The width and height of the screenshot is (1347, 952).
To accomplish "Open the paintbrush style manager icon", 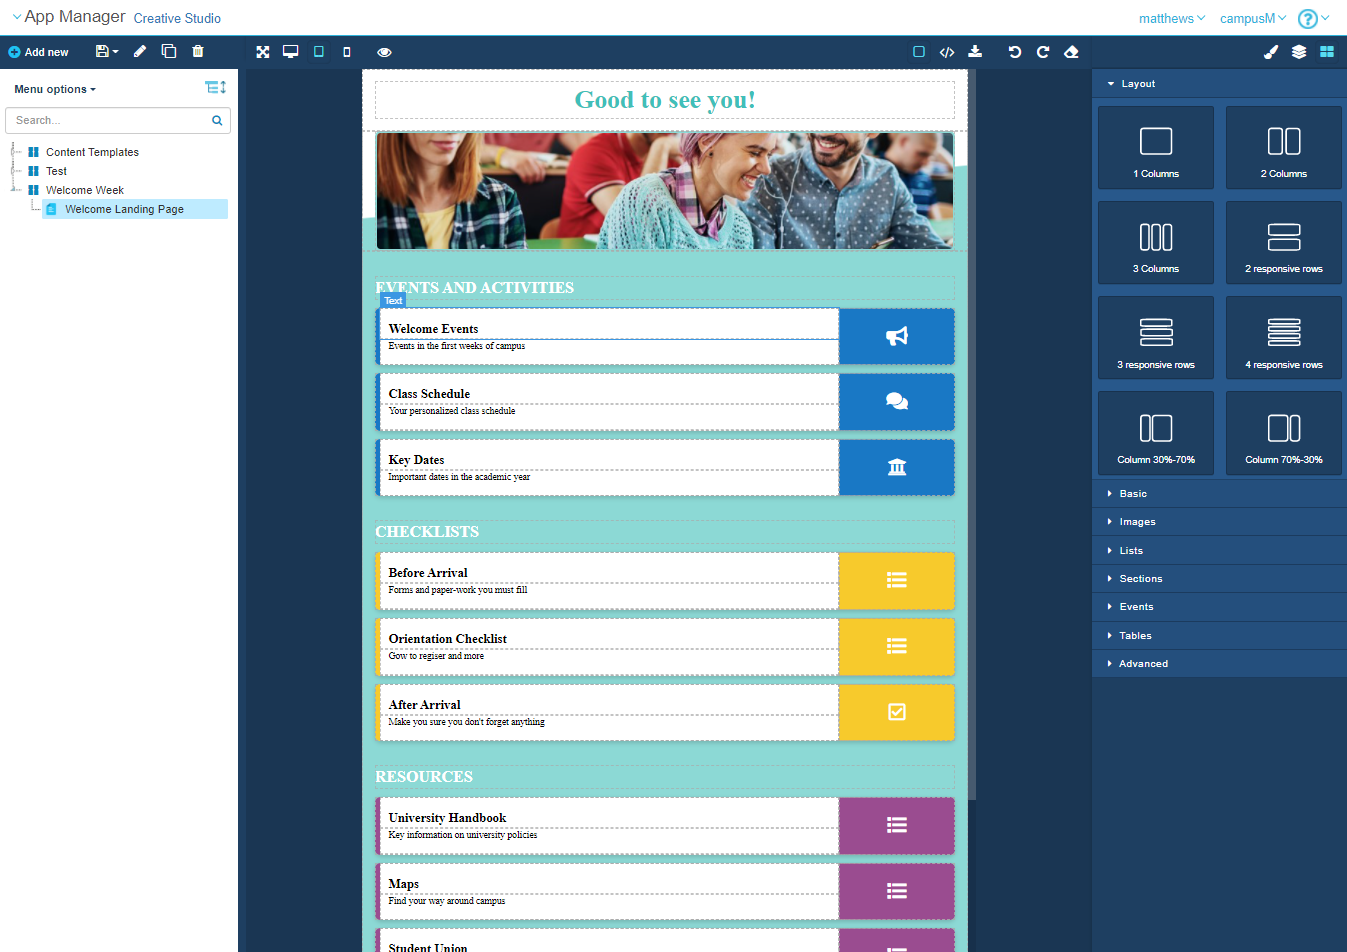I will pos(1271,52).
